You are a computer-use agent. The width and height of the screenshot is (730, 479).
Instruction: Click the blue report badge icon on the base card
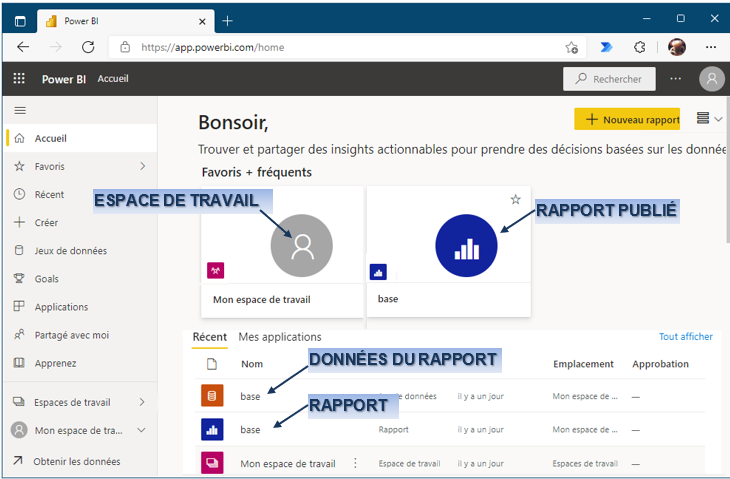pyautogui.click(x=378, y=272)
